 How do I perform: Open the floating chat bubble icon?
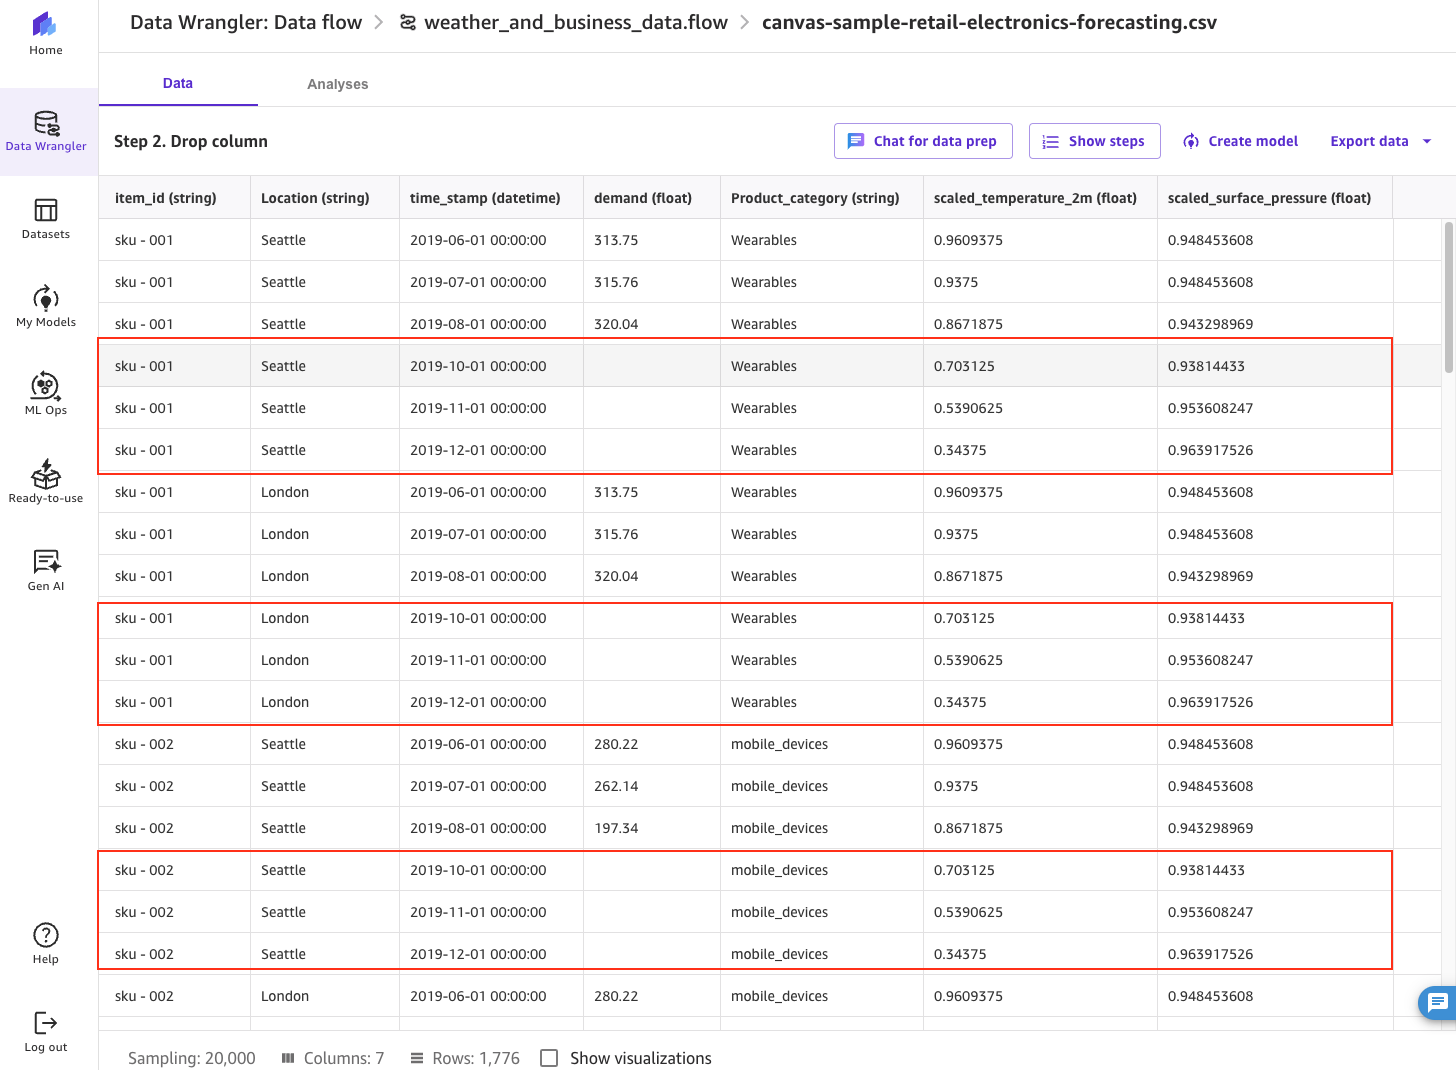[1437, 1002]
